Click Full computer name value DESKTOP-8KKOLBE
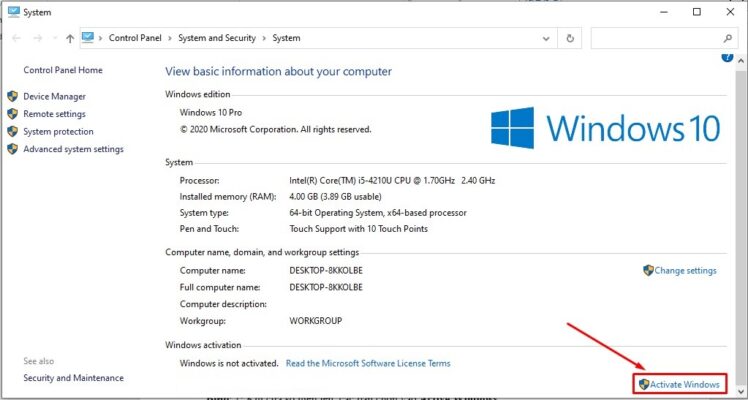This screenshot has width=748, height=400. (x=326, y=287)
